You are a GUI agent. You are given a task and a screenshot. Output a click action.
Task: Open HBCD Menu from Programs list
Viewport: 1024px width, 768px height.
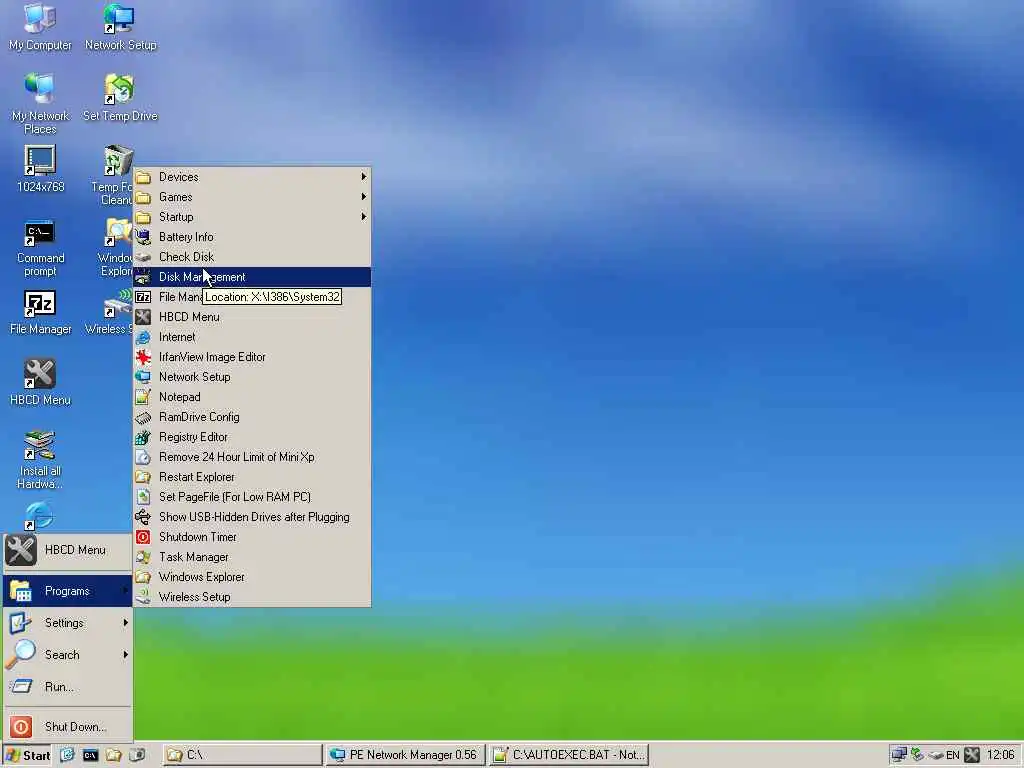click(253, 317)
